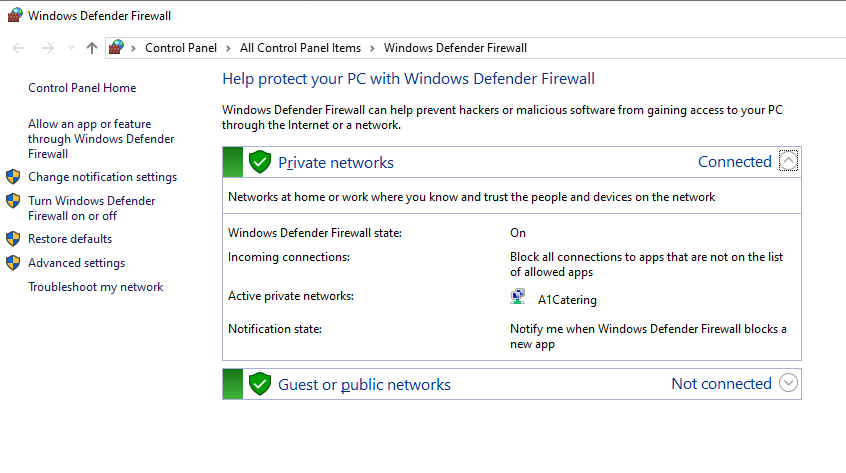This screenshot has height=473, width=846.
Task: Open breadcrumb arrow before Control Panel
Action: coord(133,48)
